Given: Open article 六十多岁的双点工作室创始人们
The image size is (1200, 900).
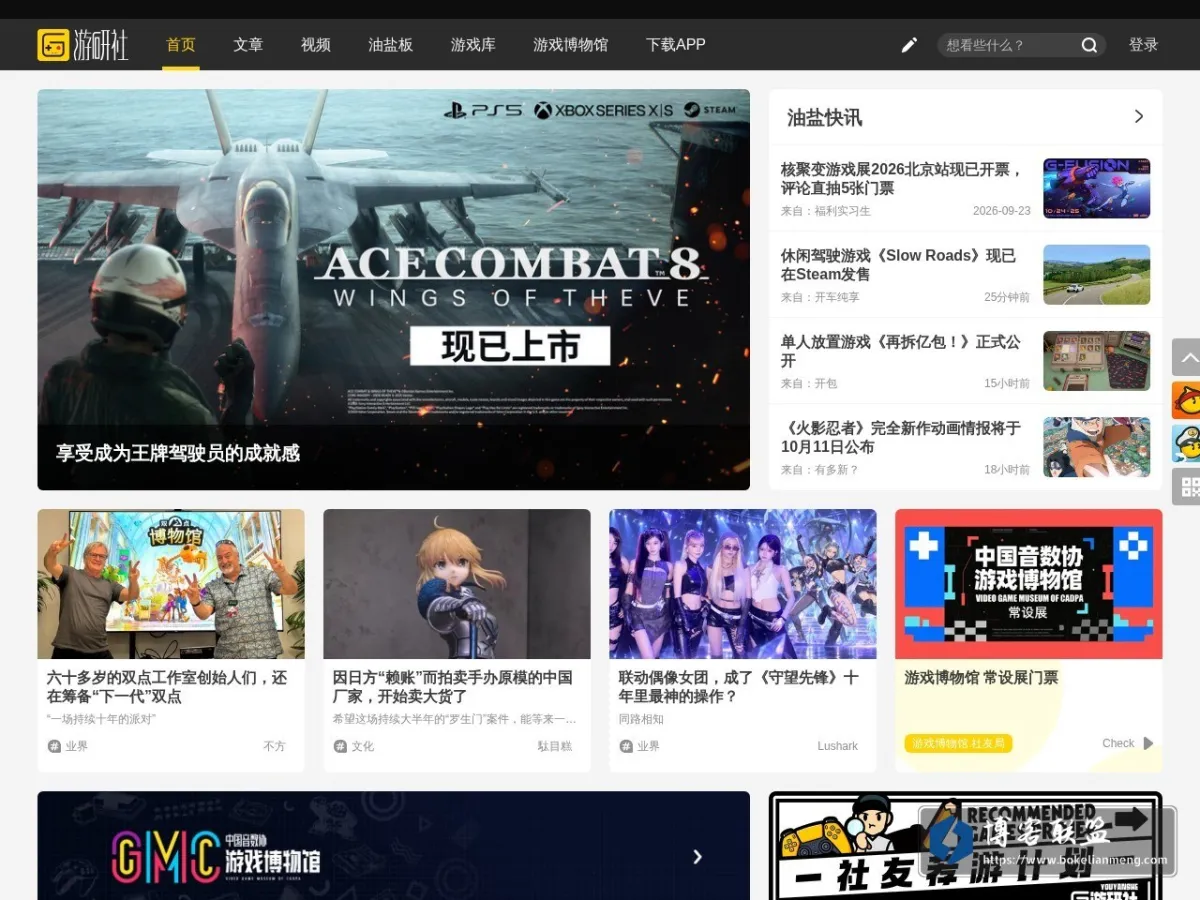Looking at the screenshot, I should coord(167,687).
